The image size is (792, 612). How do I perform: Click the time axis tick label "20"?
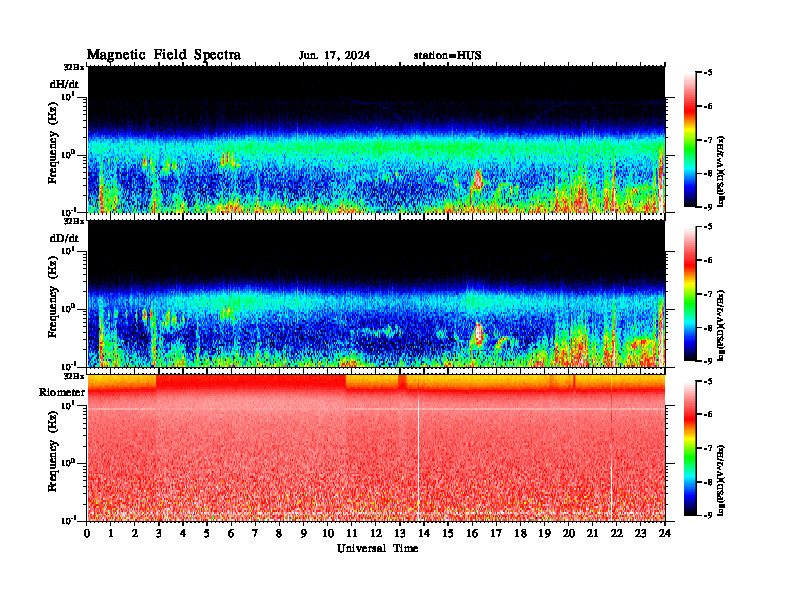coord(568,533)
